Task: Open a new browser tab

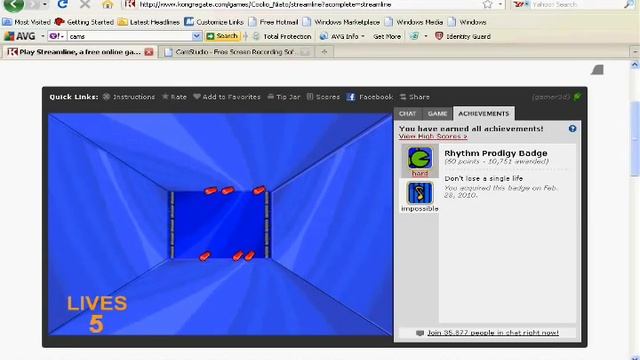Action: (324, 52)
